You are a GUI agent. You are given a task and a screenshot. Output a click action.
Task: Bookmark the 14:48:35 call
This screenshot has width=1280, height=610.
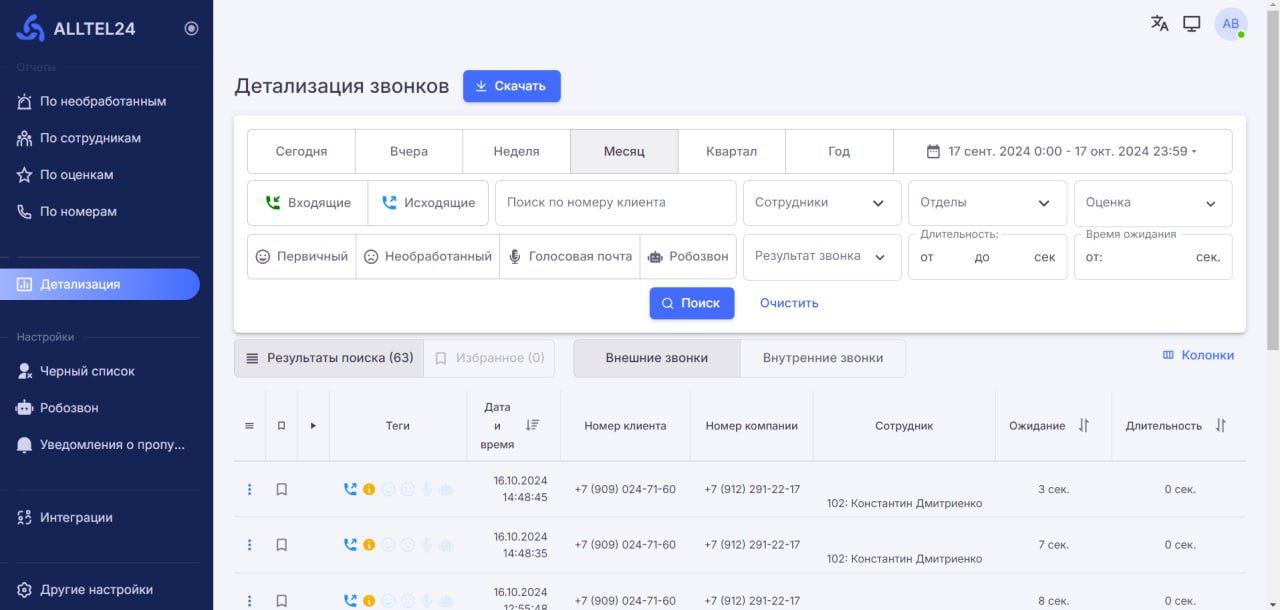click(281, 545)
